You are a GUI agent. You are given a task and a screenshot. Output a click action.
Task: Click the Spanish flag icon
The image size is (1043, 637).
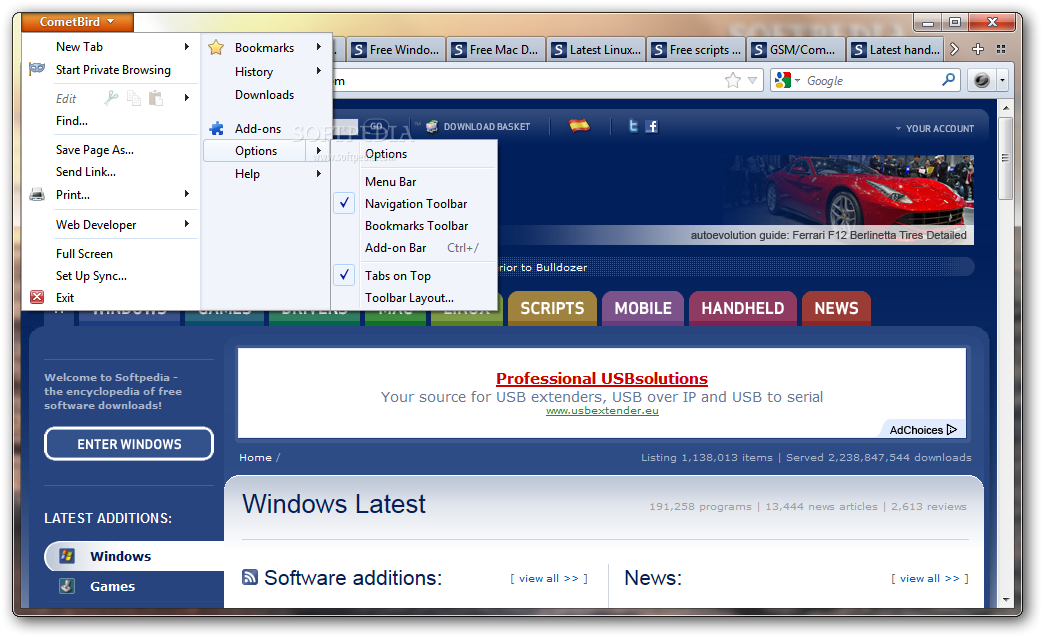click(x=579, y=125)
